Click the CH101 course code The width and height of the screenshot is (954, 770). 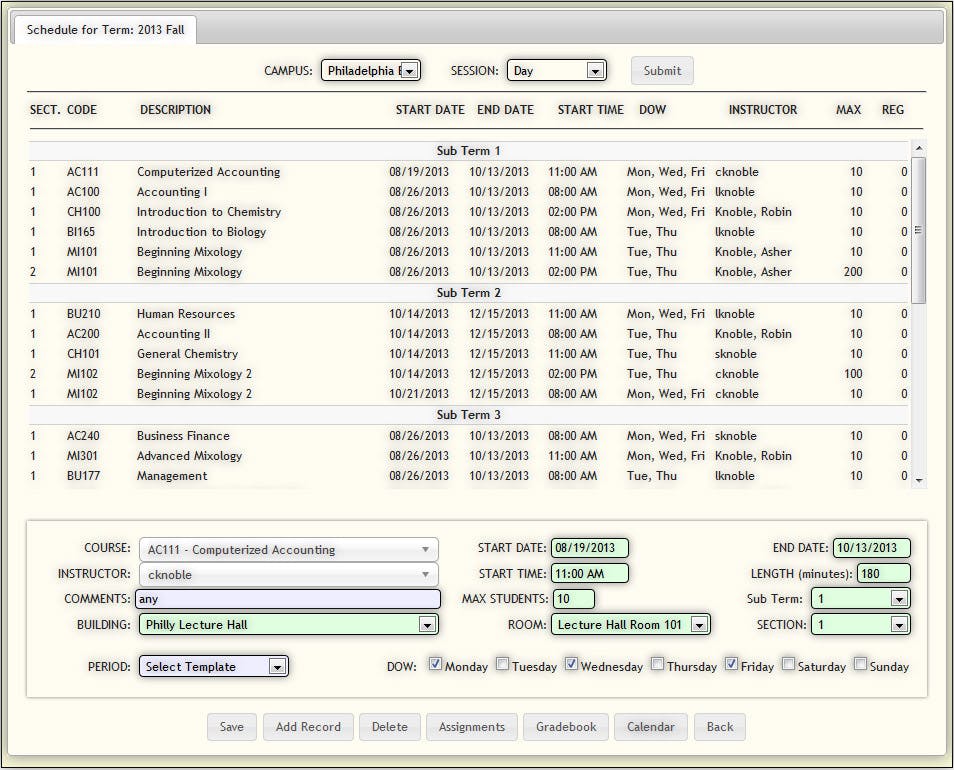coord(83,355)
